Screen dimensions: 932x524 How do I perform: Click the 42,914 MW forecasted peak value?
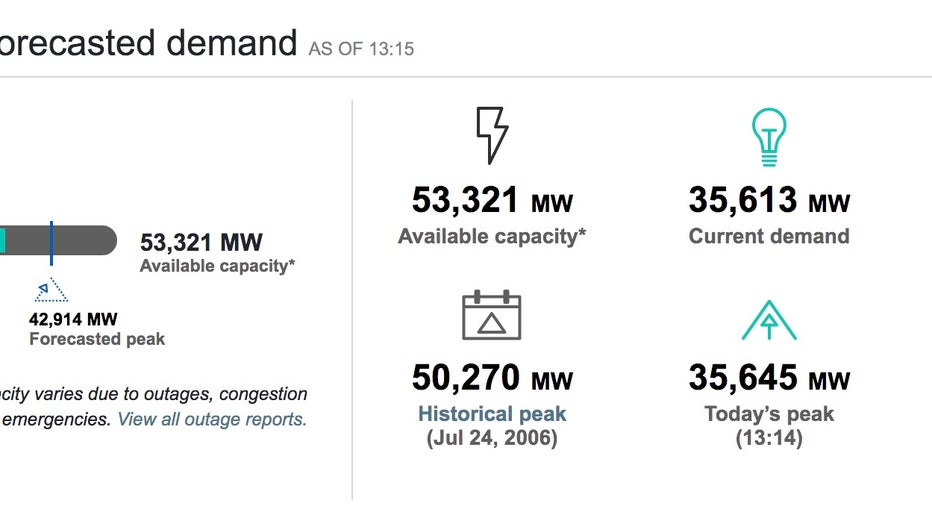coord(73,320)
